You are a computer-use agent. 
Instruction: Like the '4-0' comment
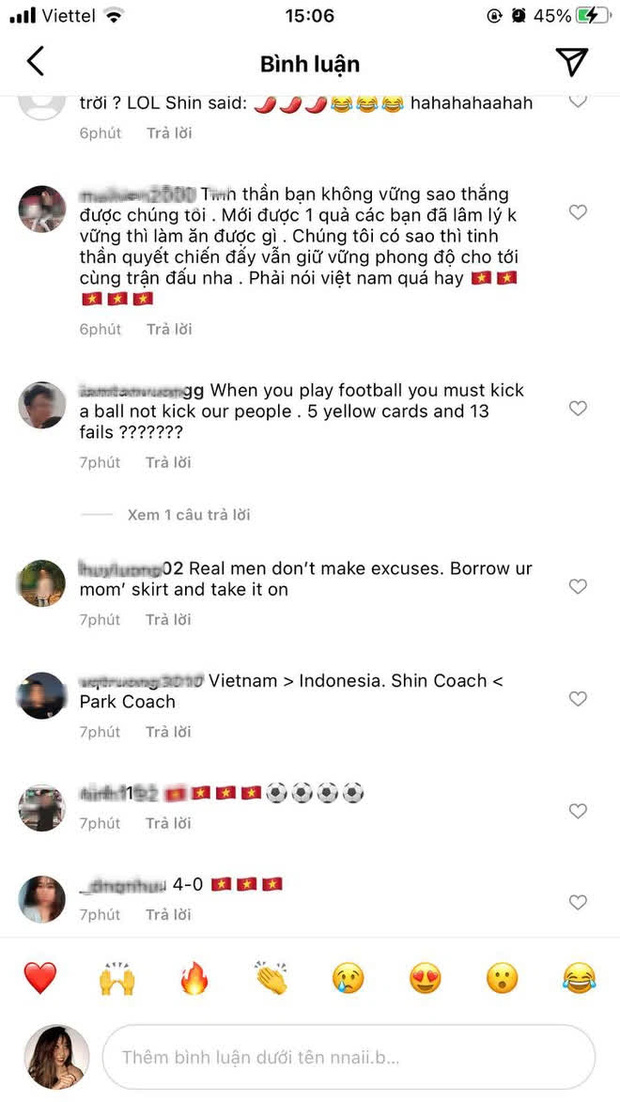tap(577, 902)
